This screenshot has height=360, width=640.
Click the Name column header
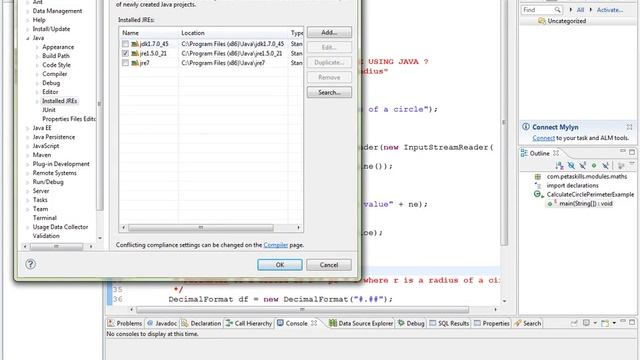pos(149,33)
